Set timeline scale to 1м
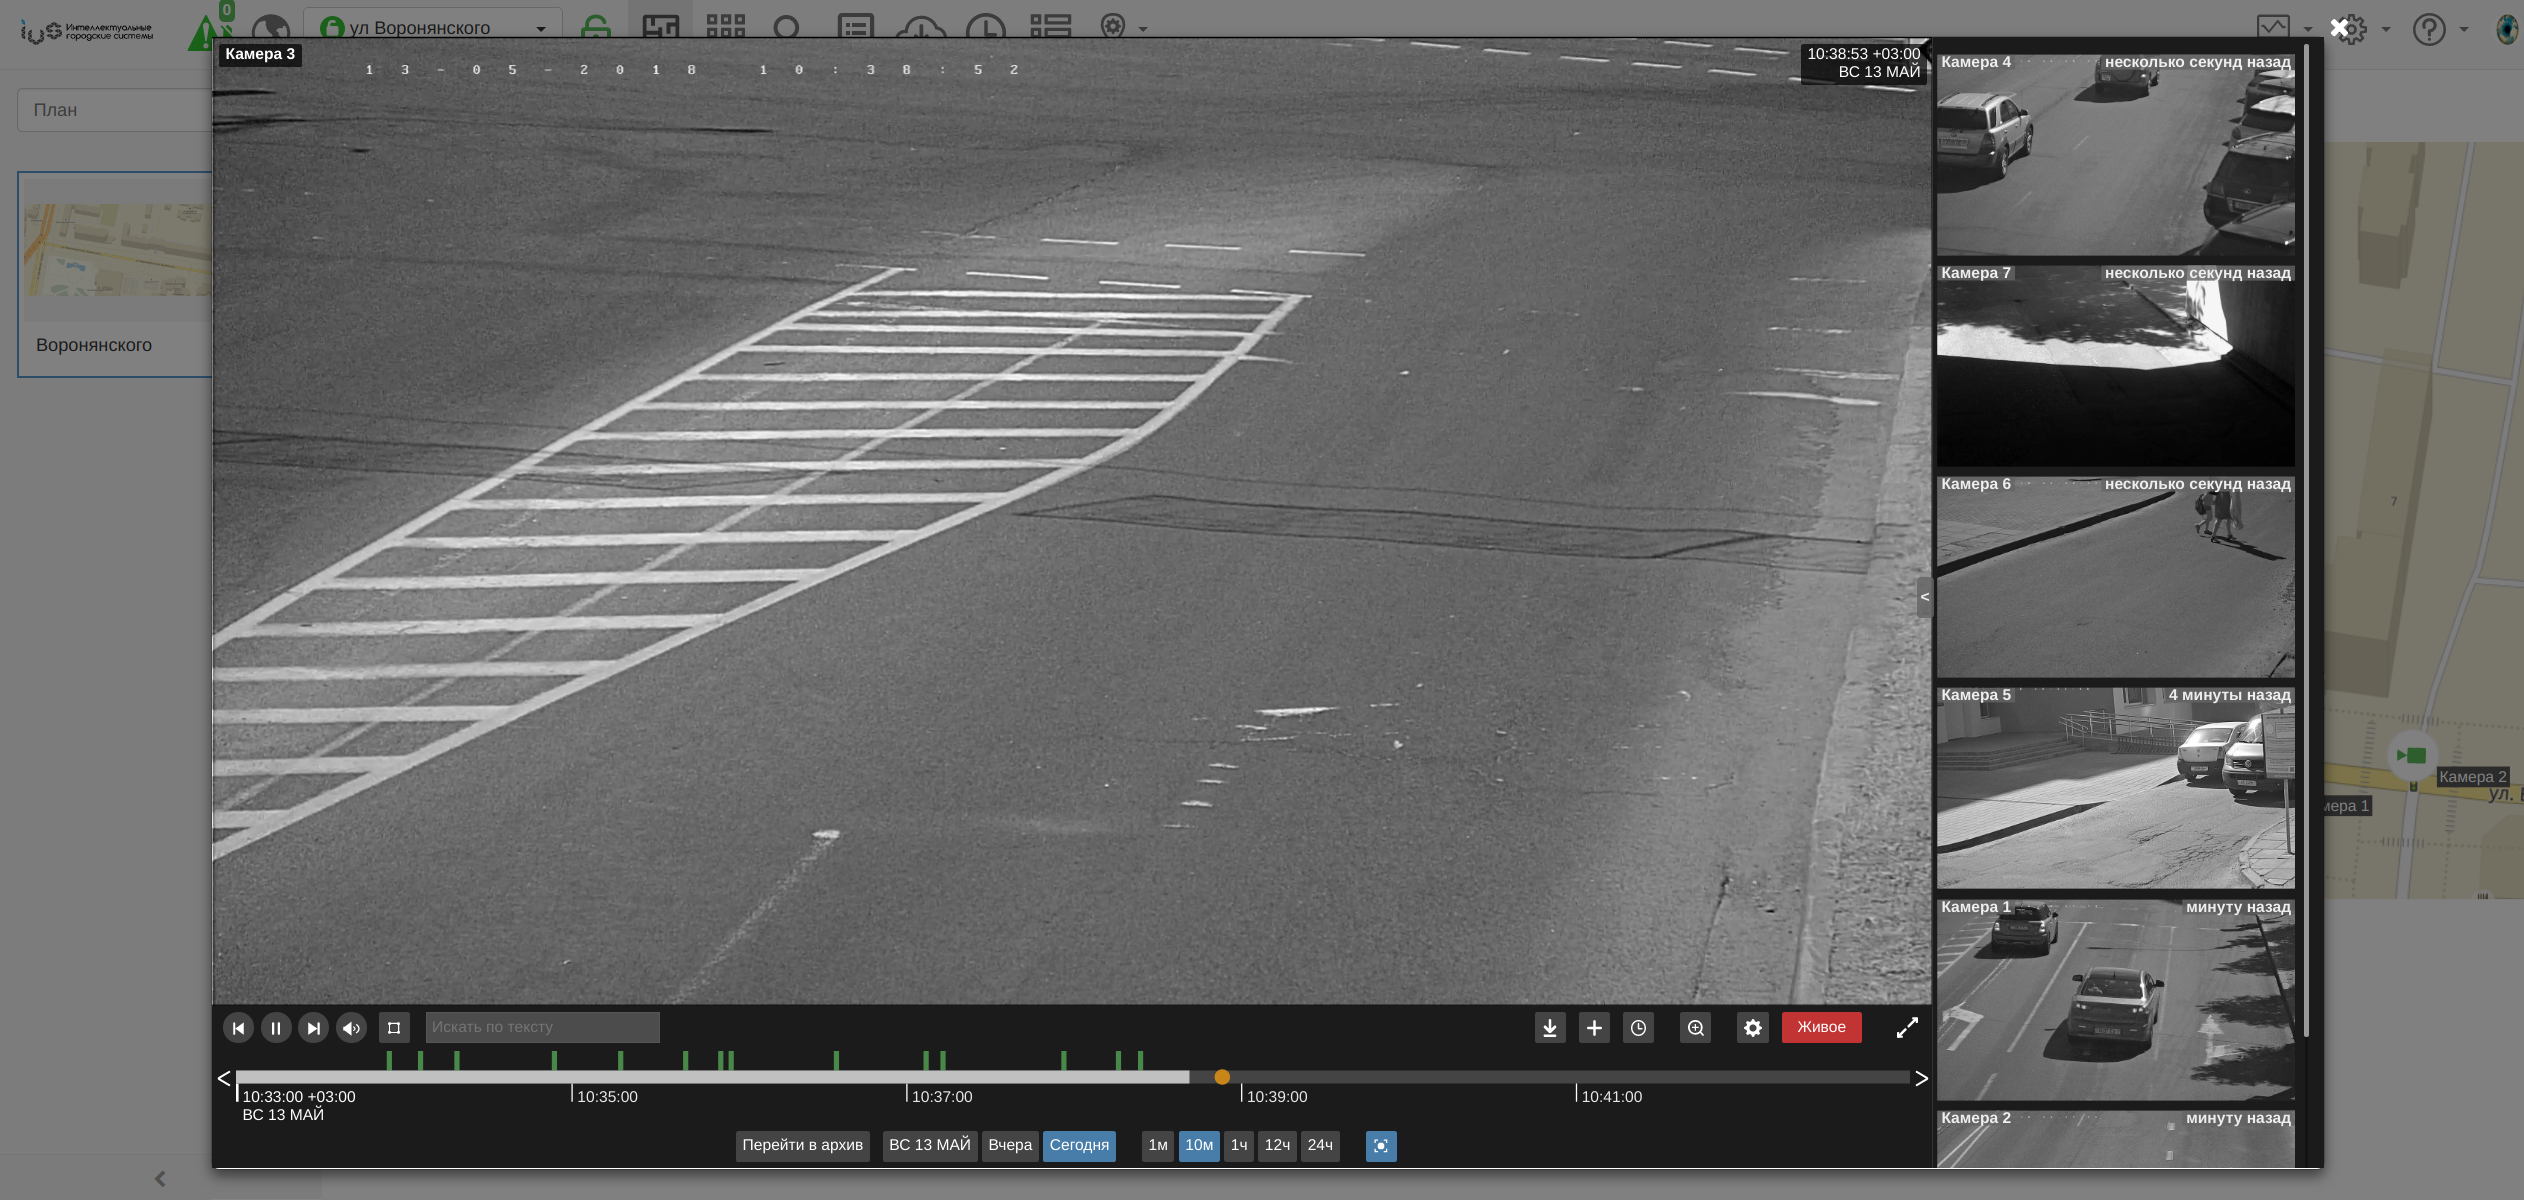The width and height of the screenshot is (2524, 1200). click(x=1158, y=1145)
